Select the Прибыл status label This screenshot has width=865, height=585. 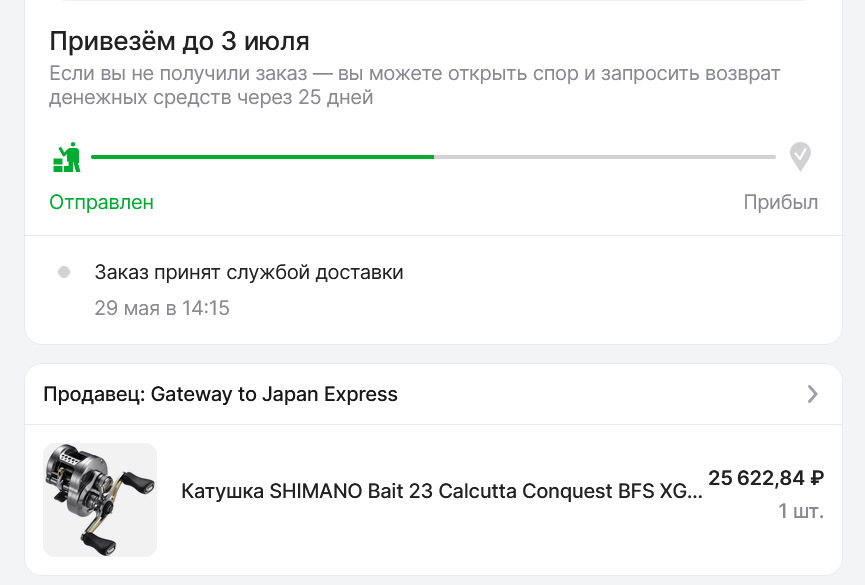coord(781,202)
